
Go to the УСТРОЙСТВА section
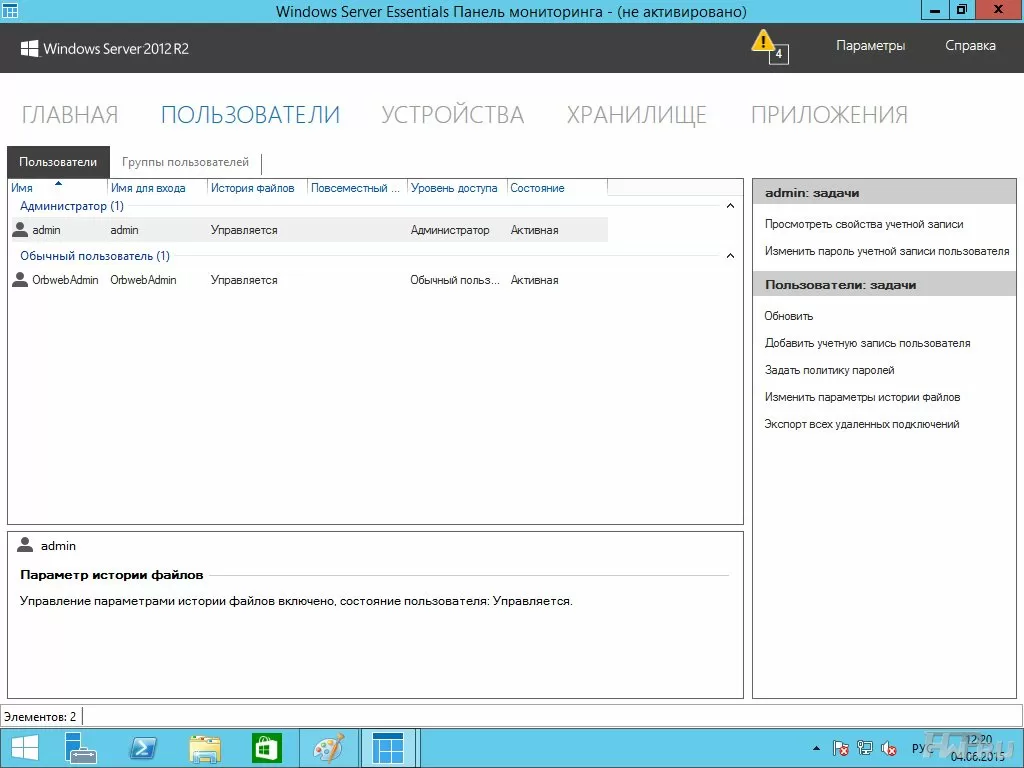(452, 115)
